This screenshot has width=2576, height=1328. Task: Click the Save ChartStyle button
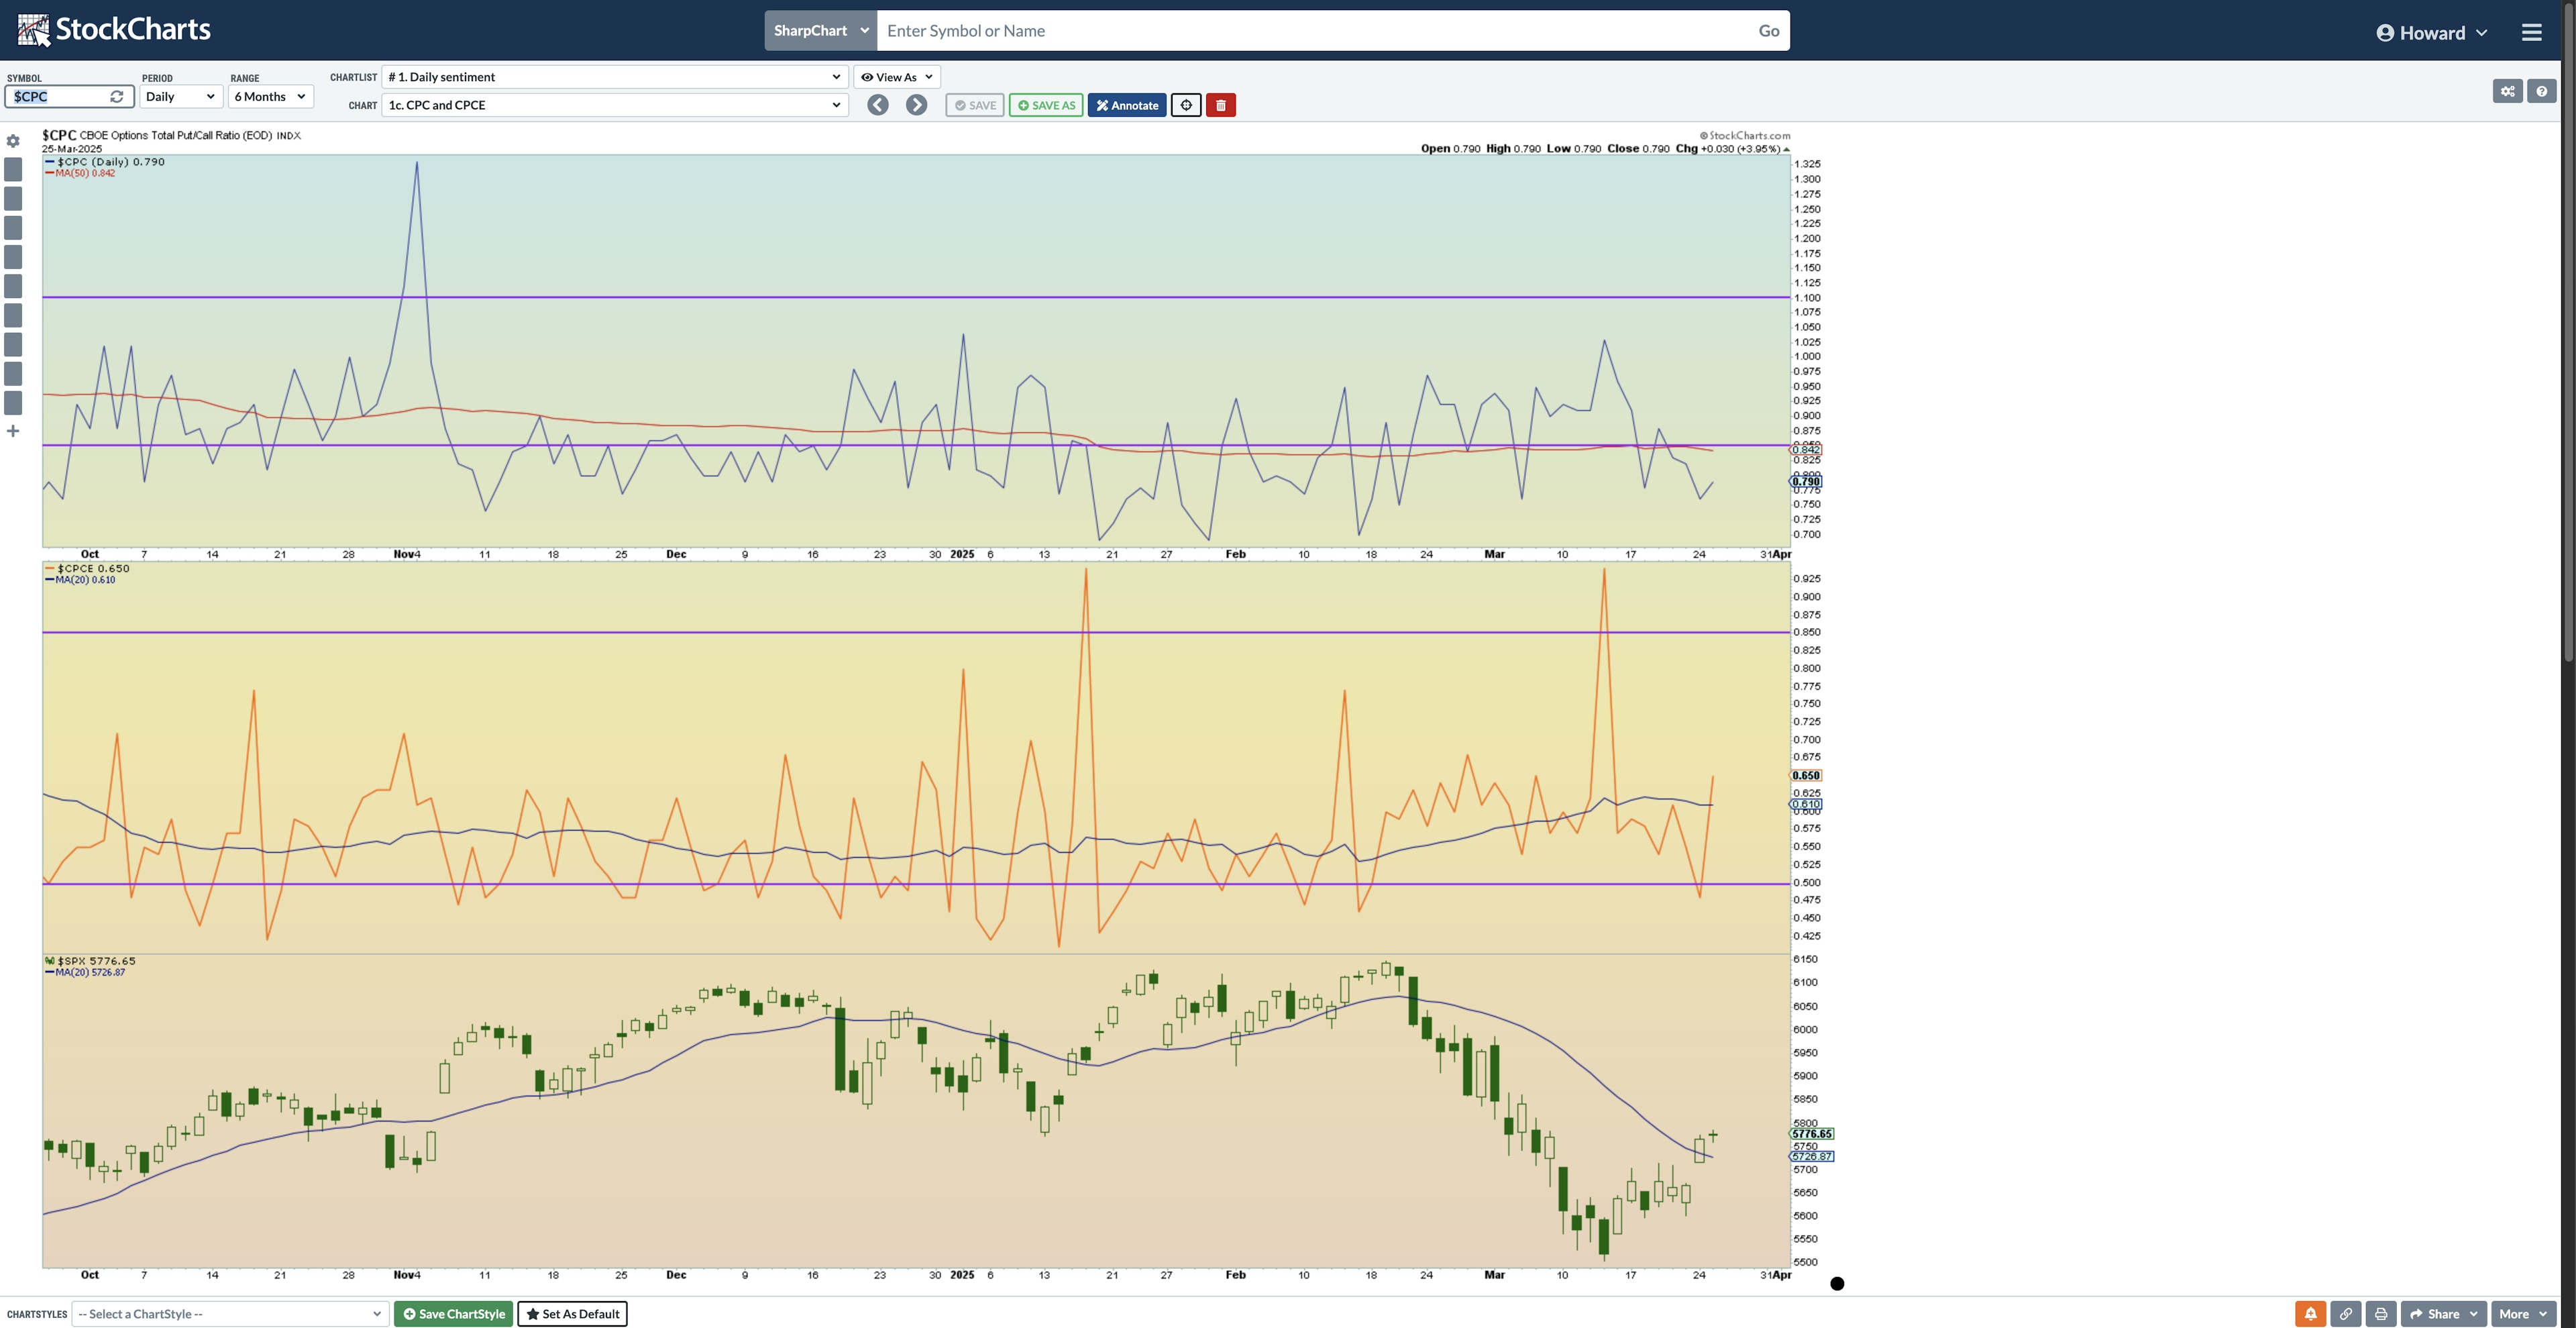coord(453,1314)
